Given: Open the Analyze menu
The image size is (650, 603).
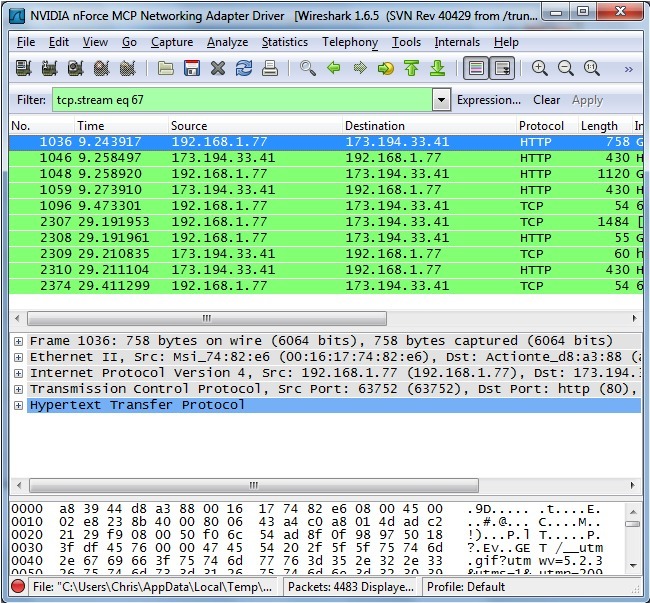Looking at the screenshot, I should click(x=227, y=42).
